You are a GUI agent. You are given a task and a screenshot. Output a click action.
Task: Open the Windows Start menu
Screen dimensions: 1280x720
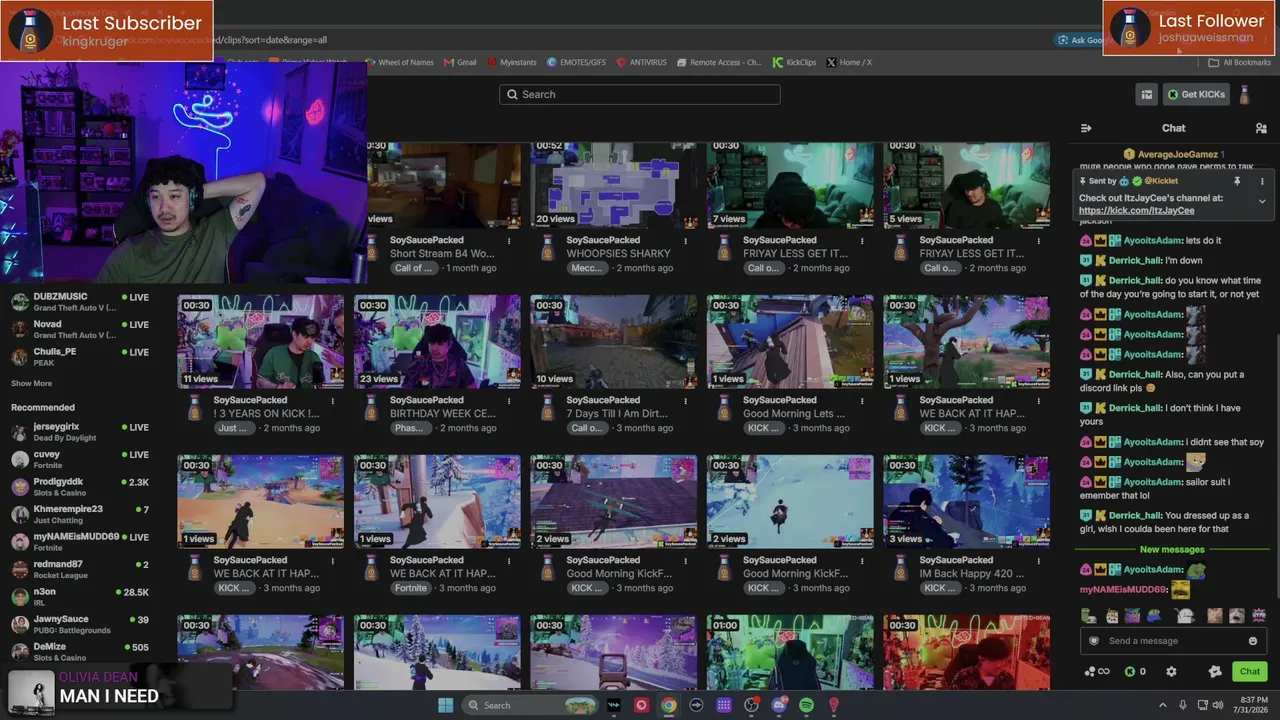(x=445, y=705)
